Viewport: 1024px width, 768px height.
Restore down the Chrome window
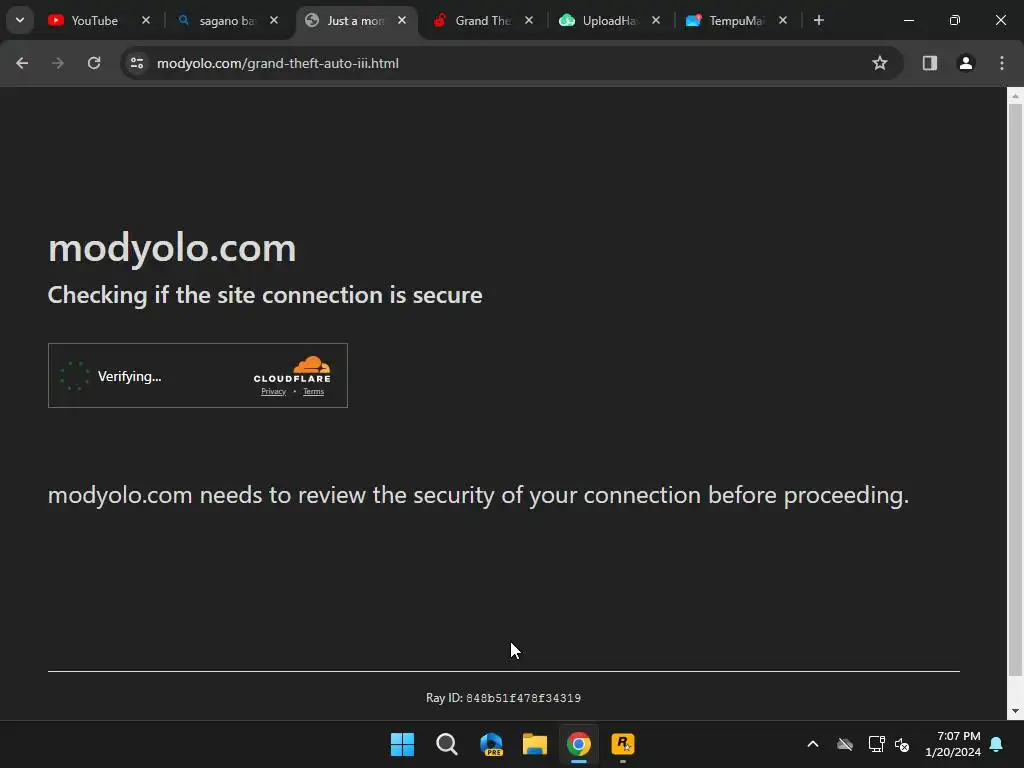point(955,20)
